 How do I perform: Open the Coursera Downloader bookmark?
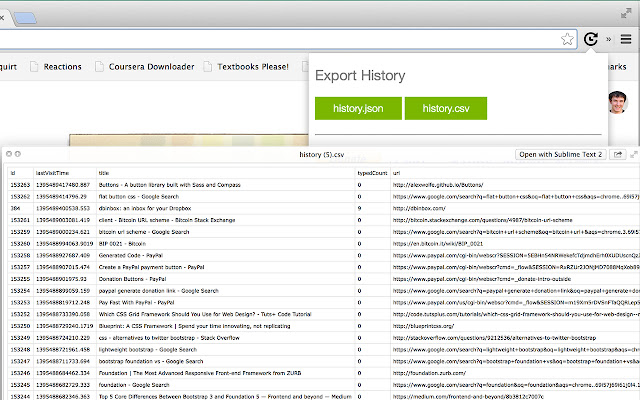145,67
